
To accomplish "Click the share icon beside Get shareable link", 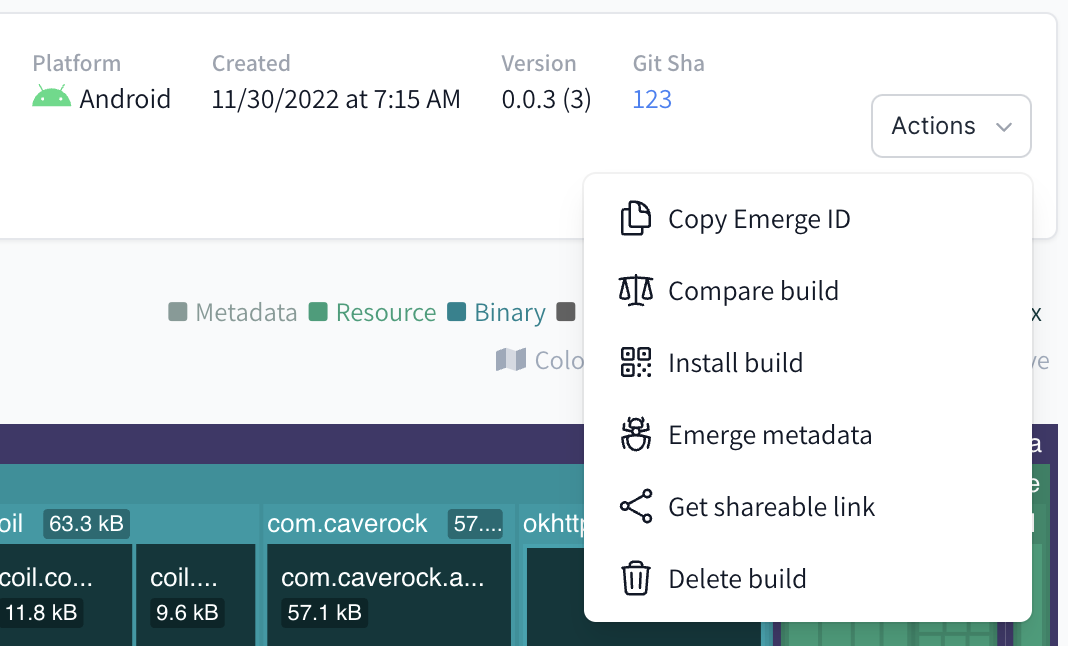I will tap(635, 506).
